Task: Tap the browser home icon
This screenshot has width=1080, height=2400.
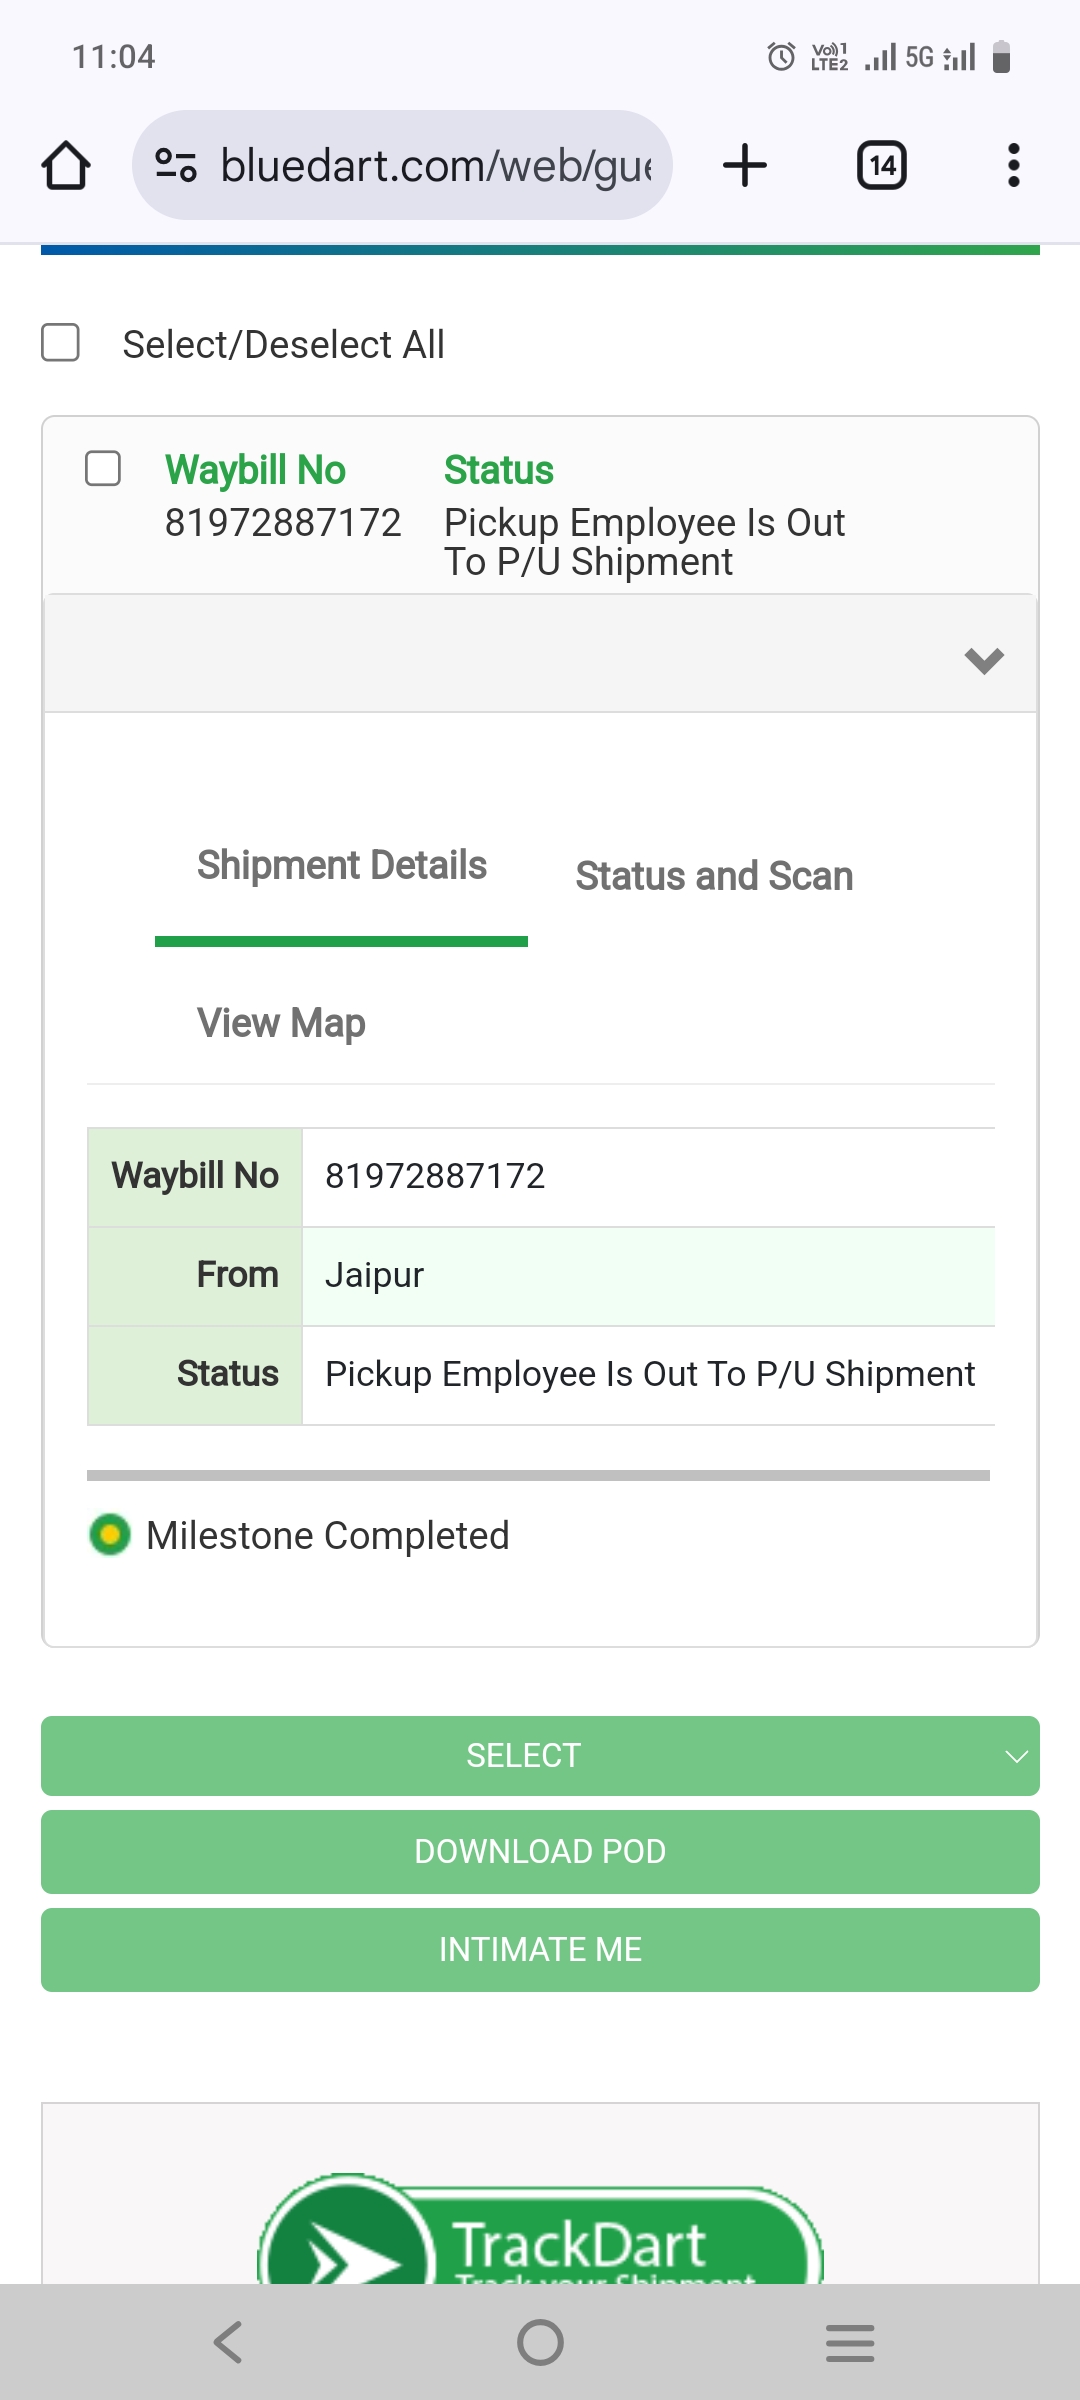Action: click(66, 165)
